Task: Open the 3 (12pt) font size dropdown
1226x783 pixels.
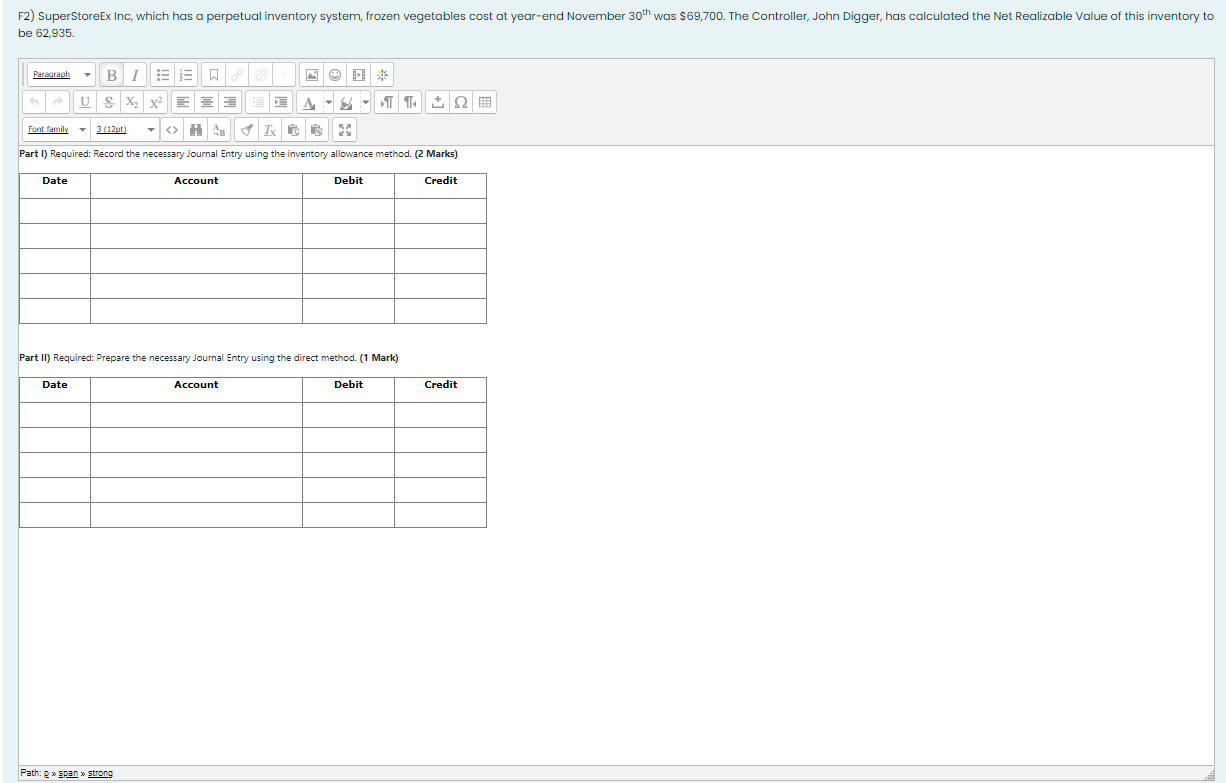Action: click(x=124, y=130)
